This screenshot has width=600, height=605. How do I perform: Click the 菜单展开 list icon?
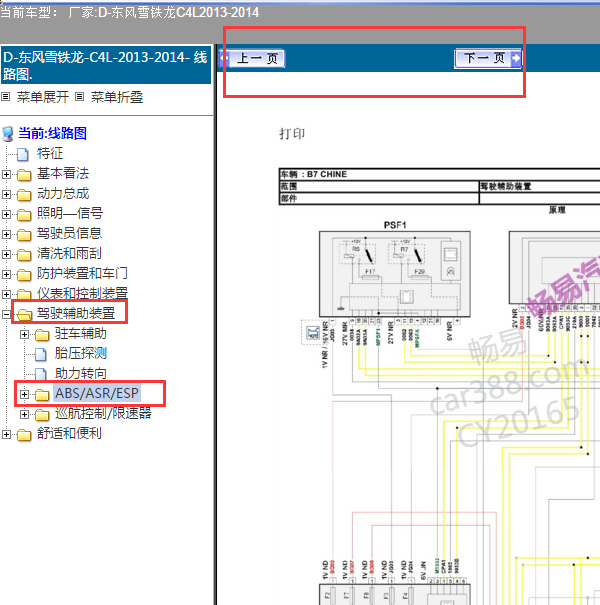5,96
